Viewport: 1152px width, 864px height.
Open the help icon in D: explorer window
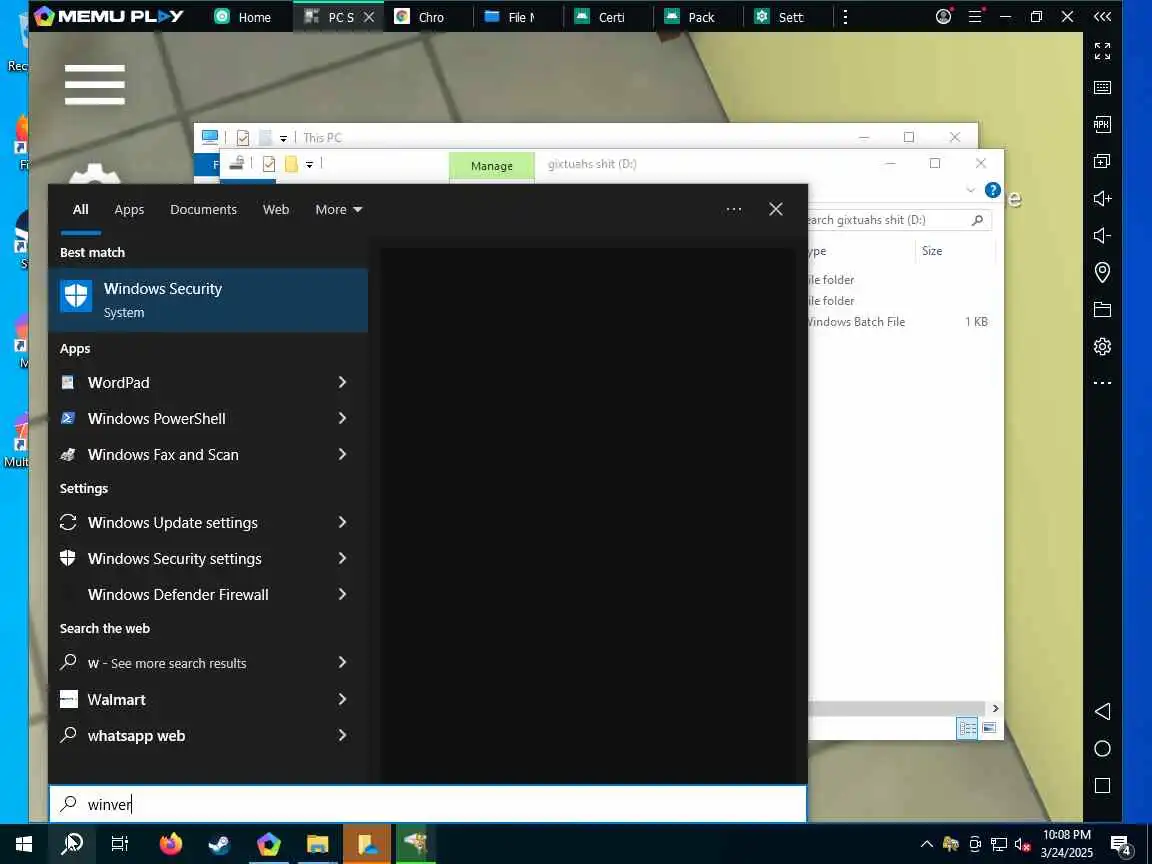pos(993,190)
